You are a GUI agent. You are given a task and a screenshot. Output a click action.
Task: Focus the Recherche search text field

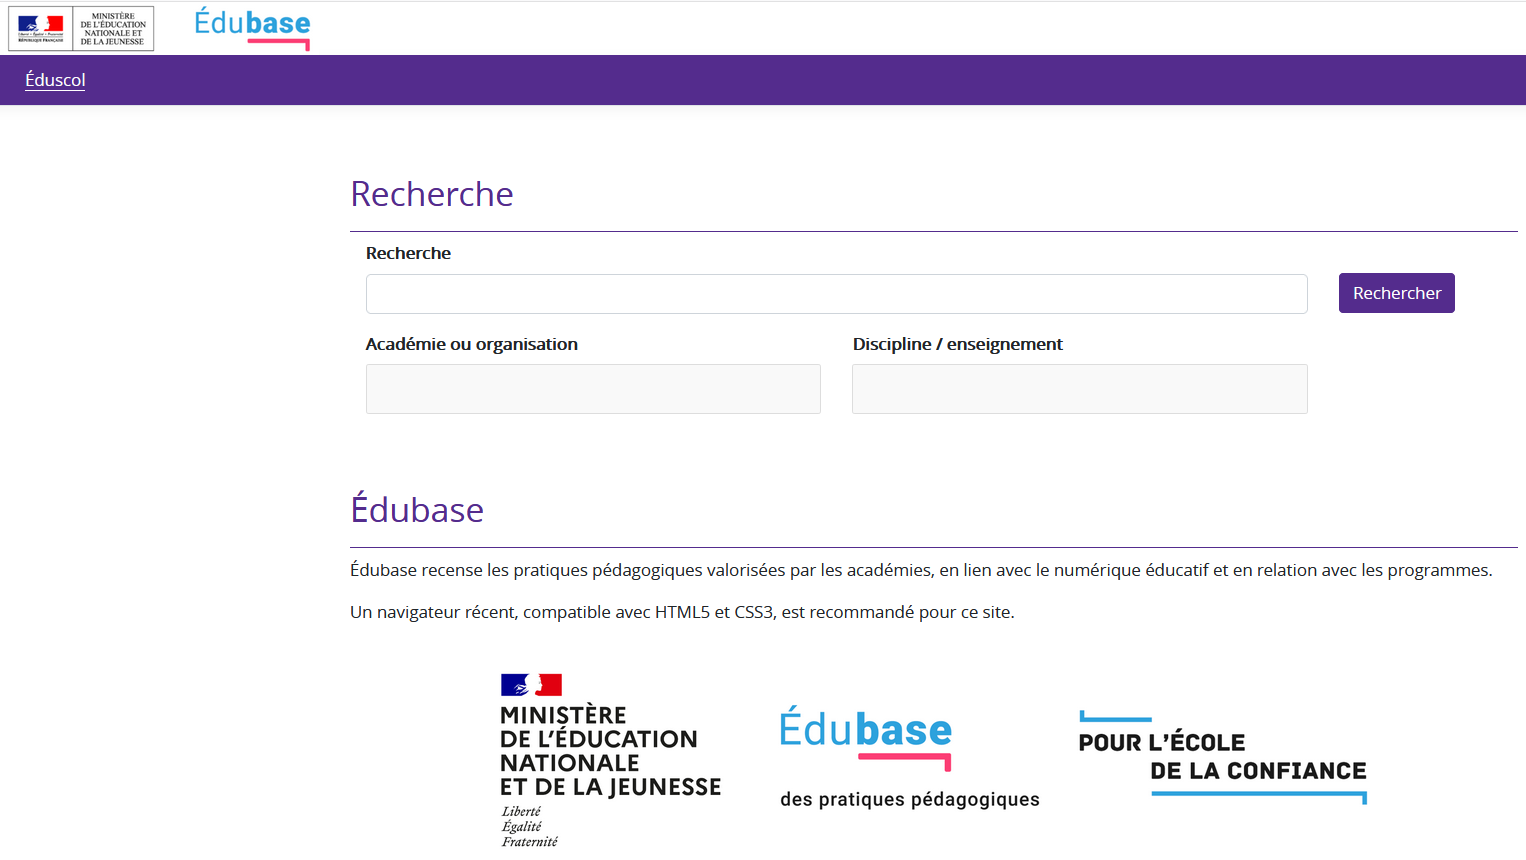(836, 294)
